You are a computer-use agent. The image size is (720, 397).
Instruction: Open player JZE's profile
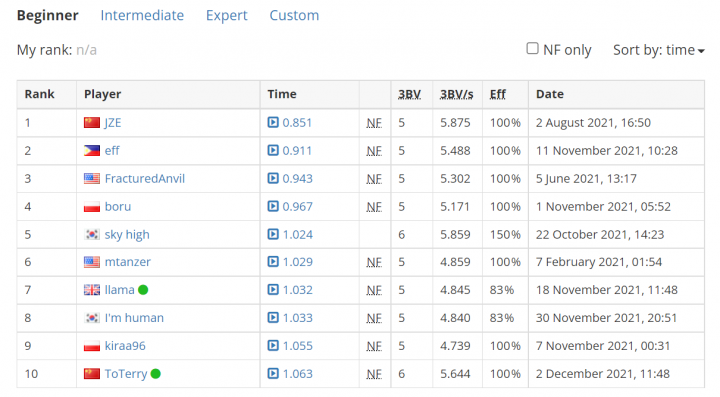(x=113, y=123)
